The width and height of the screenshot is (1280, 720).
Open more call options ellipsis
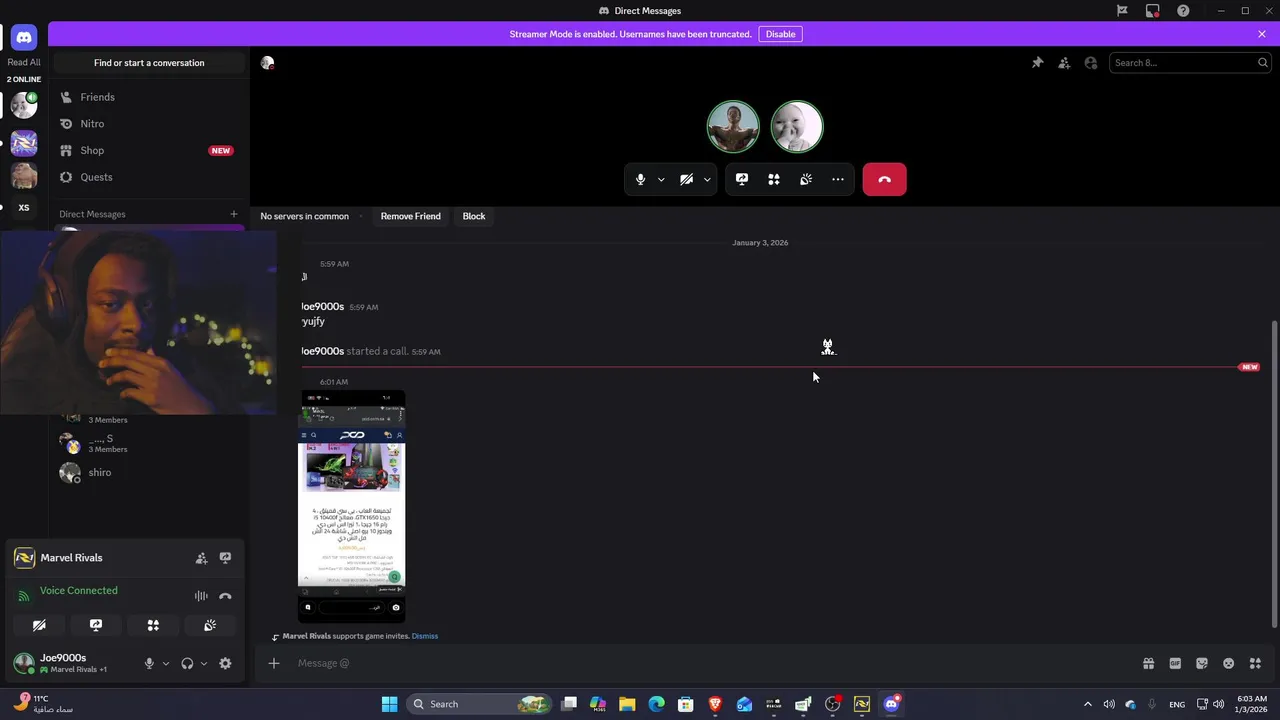tap(838, 180)
